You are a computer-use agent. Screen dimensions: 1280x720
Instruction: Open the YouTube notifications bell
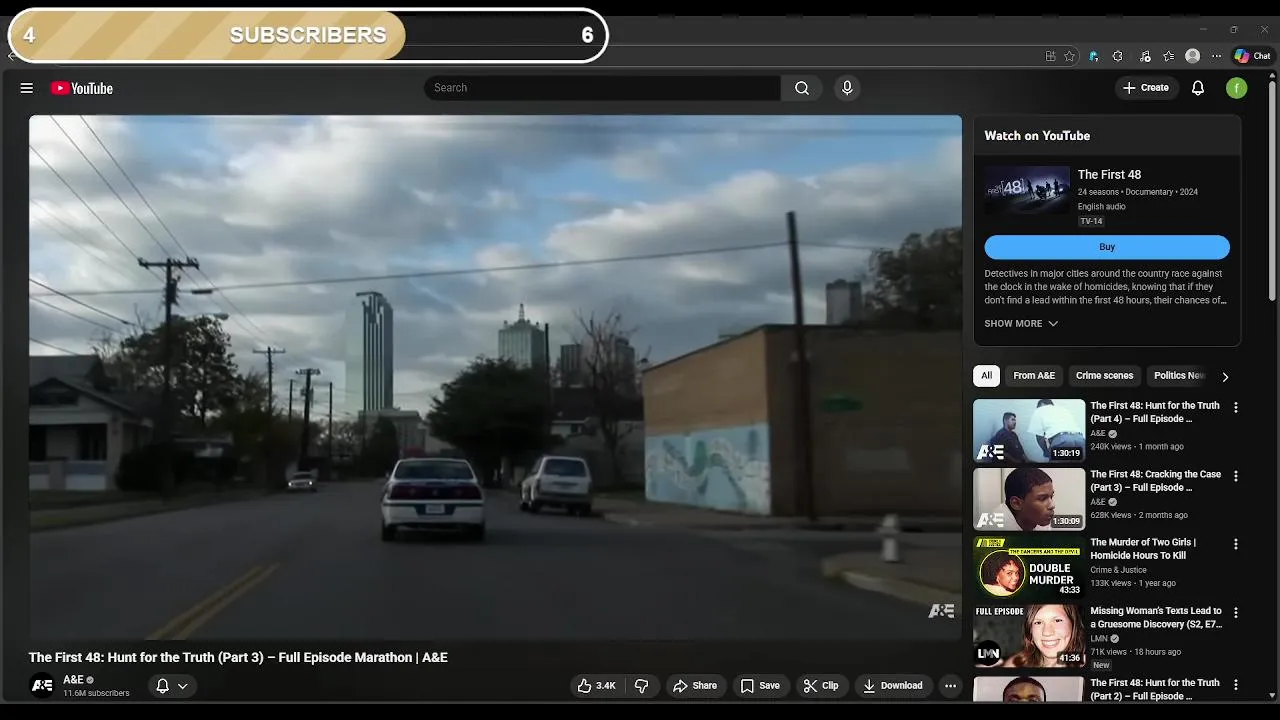(1198, 88)
